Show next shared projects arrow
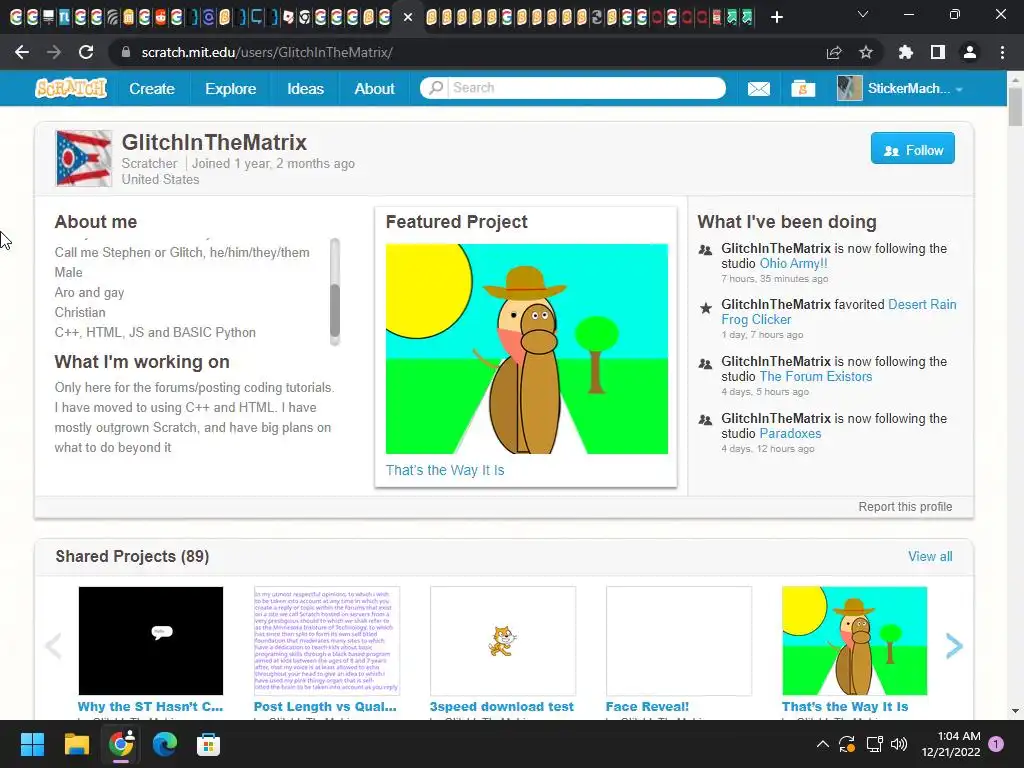 pyautogui.click(x=954, y=646)
